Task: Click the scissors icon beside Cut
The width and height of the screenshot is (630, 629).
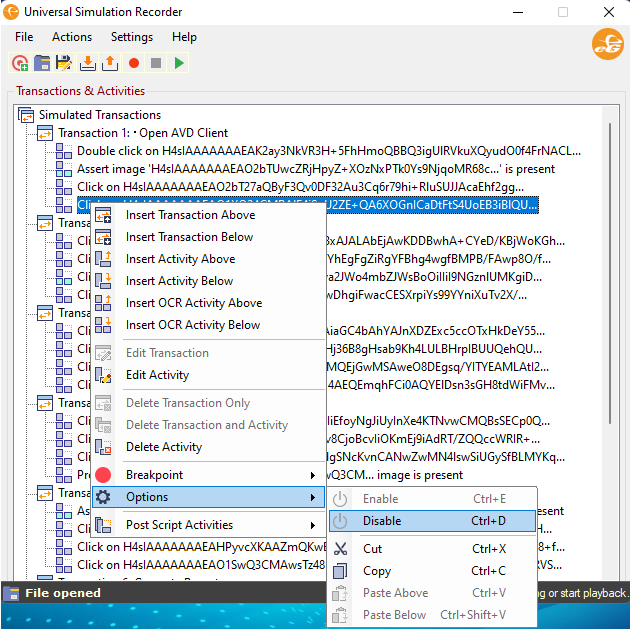Action: click(341, 549)
